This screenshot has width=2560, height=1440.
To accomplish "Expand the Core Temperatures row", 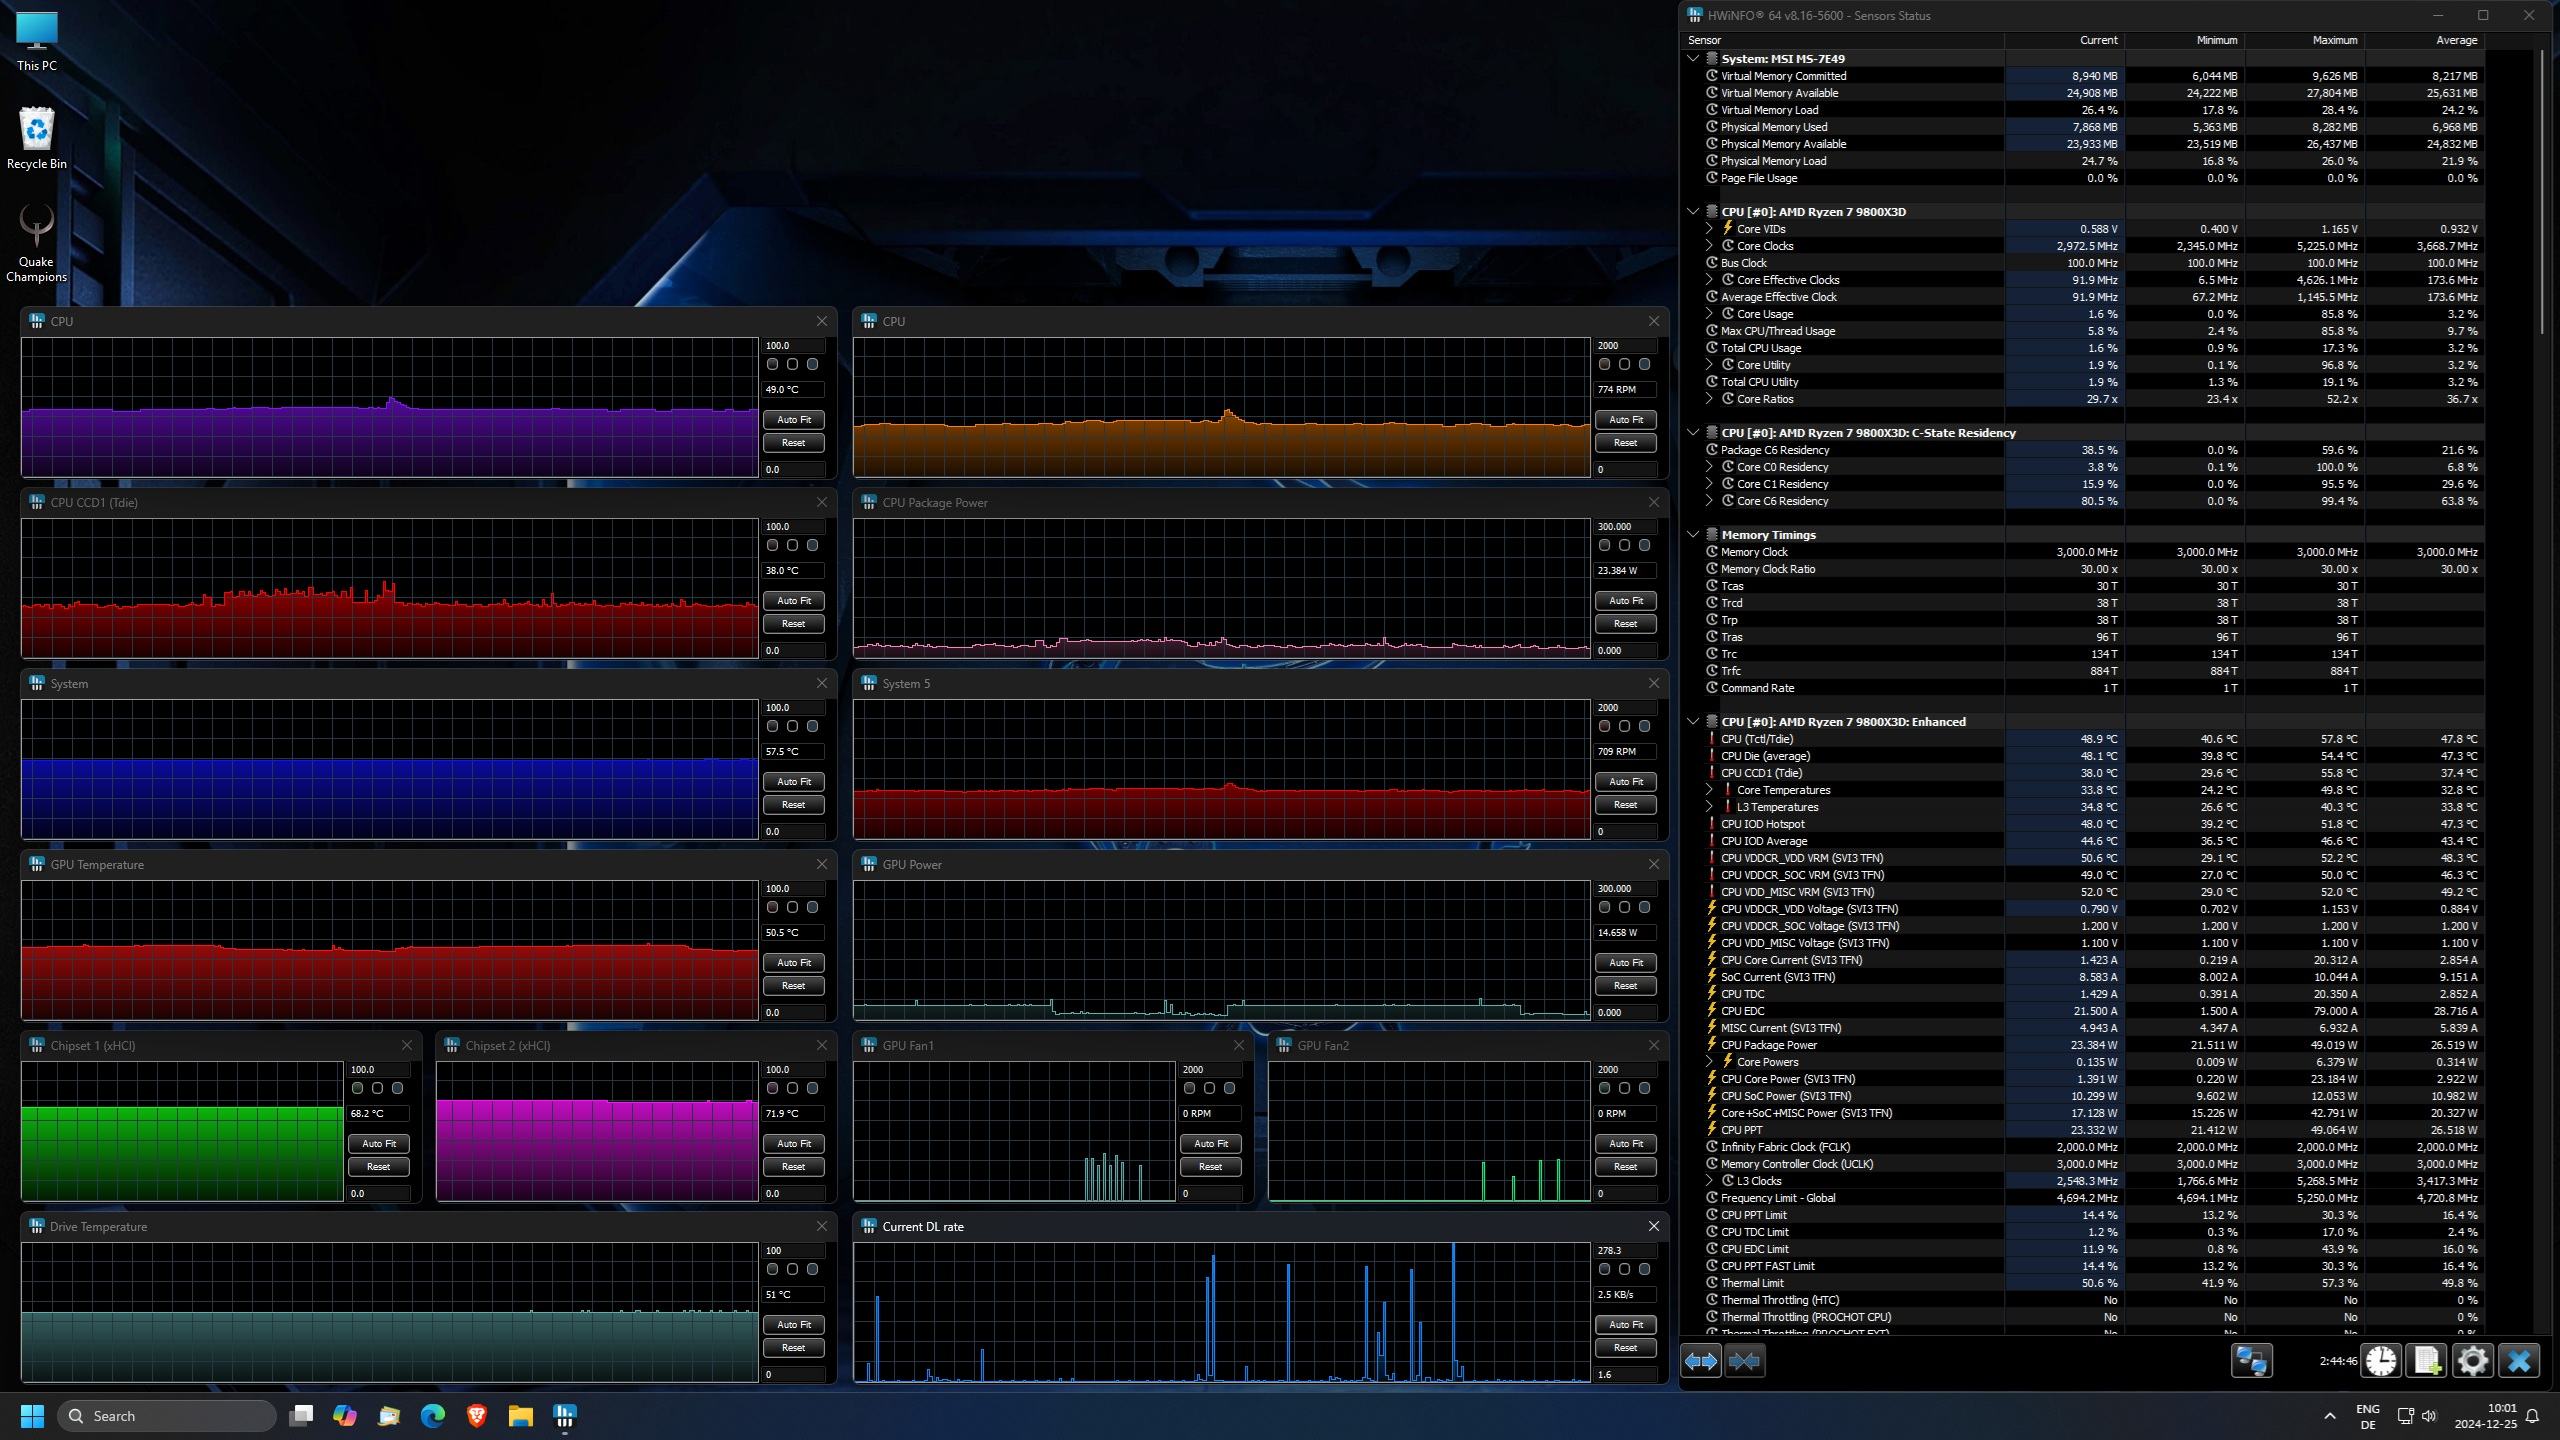I will 1709,790.
